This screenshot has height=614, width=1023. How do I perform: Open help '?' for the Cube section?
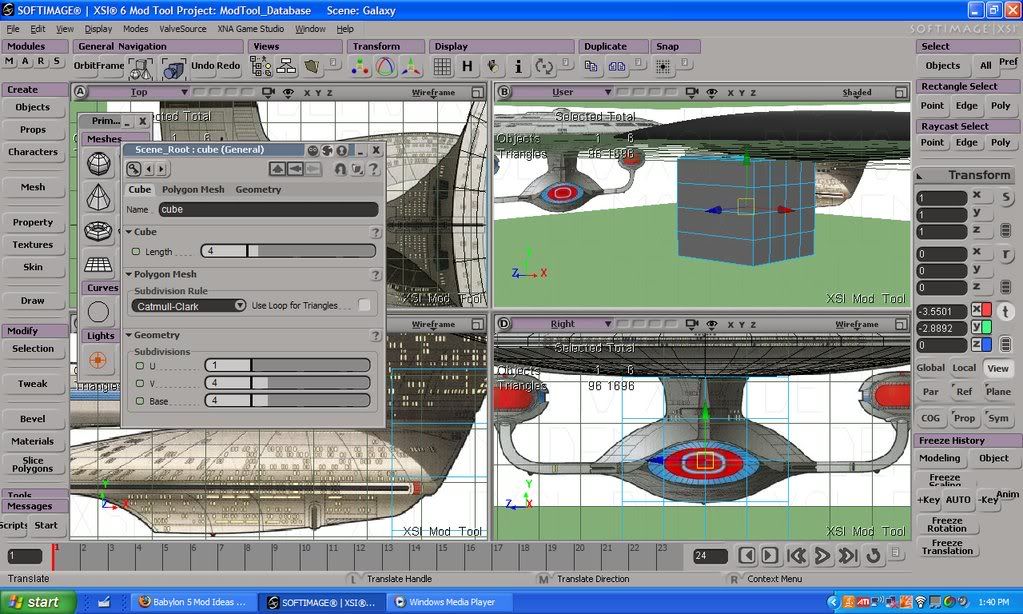376,232
